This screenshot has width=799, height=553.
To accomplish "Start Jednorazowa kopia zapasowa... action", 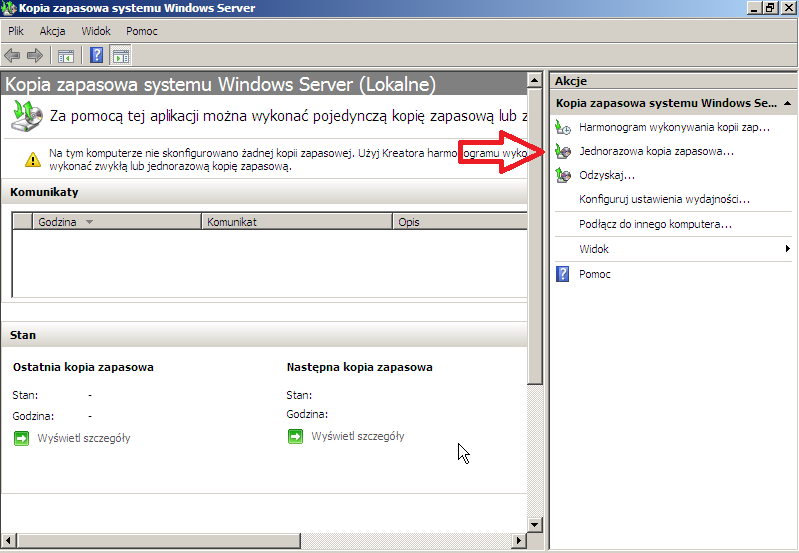I will click(x=656, y=151).
